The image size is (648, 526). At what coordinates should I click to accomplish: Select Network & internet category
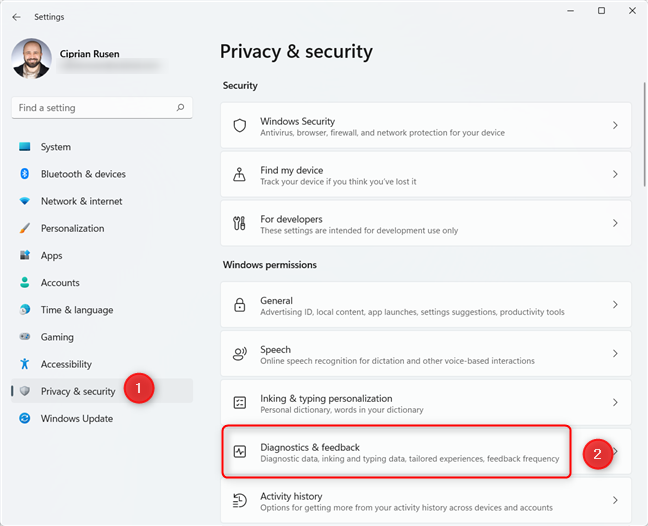click(102, 201)
